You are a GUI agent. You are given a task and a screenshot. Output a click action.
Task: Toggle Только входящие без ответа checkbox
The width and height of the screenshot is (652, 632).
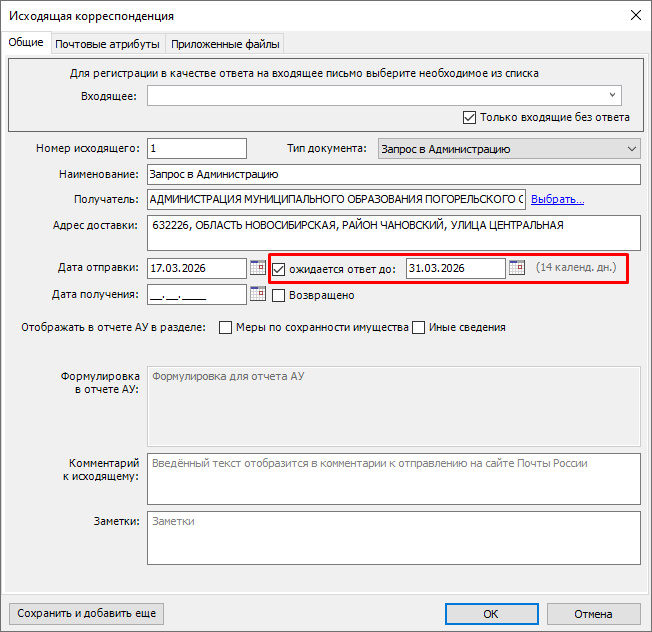(x=470, y=117)
